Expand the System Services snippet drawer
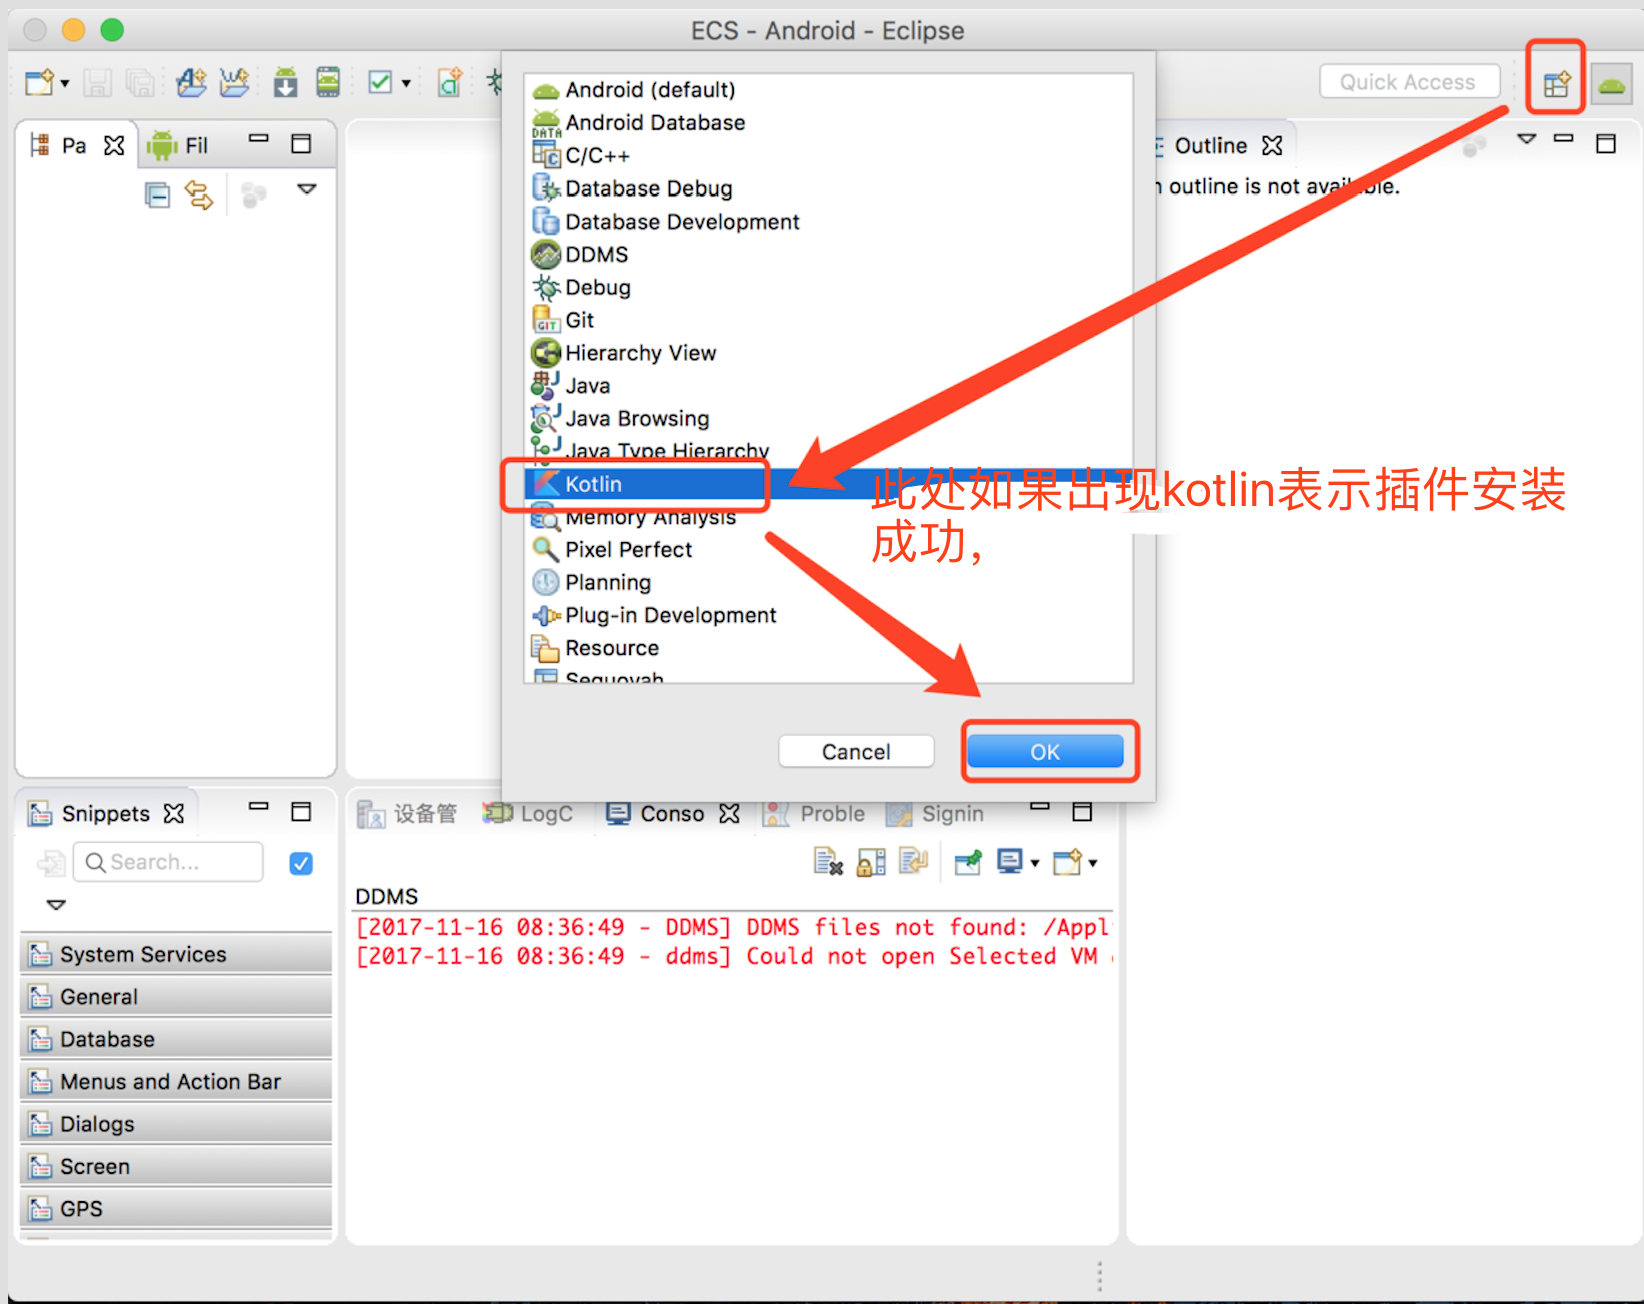The height and width of the screenshot is (1304, 1644). tap(176, 954)
